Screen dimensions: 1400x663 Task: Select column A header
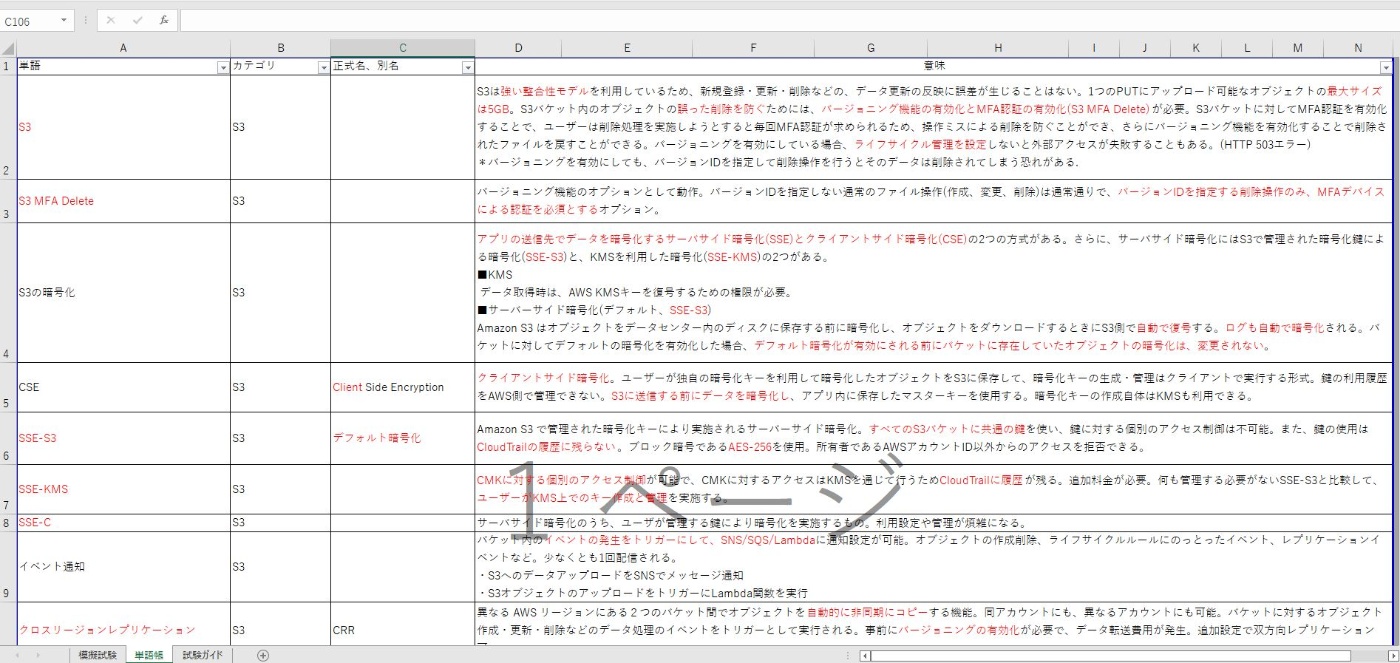(123, 48)
